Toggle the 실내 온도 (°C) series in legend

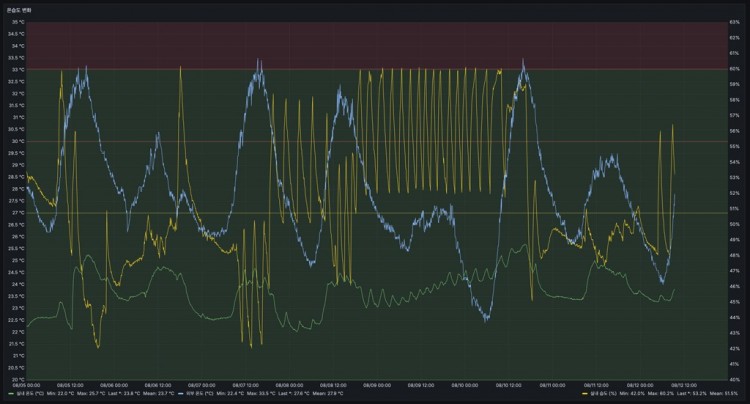coord(28,395)
